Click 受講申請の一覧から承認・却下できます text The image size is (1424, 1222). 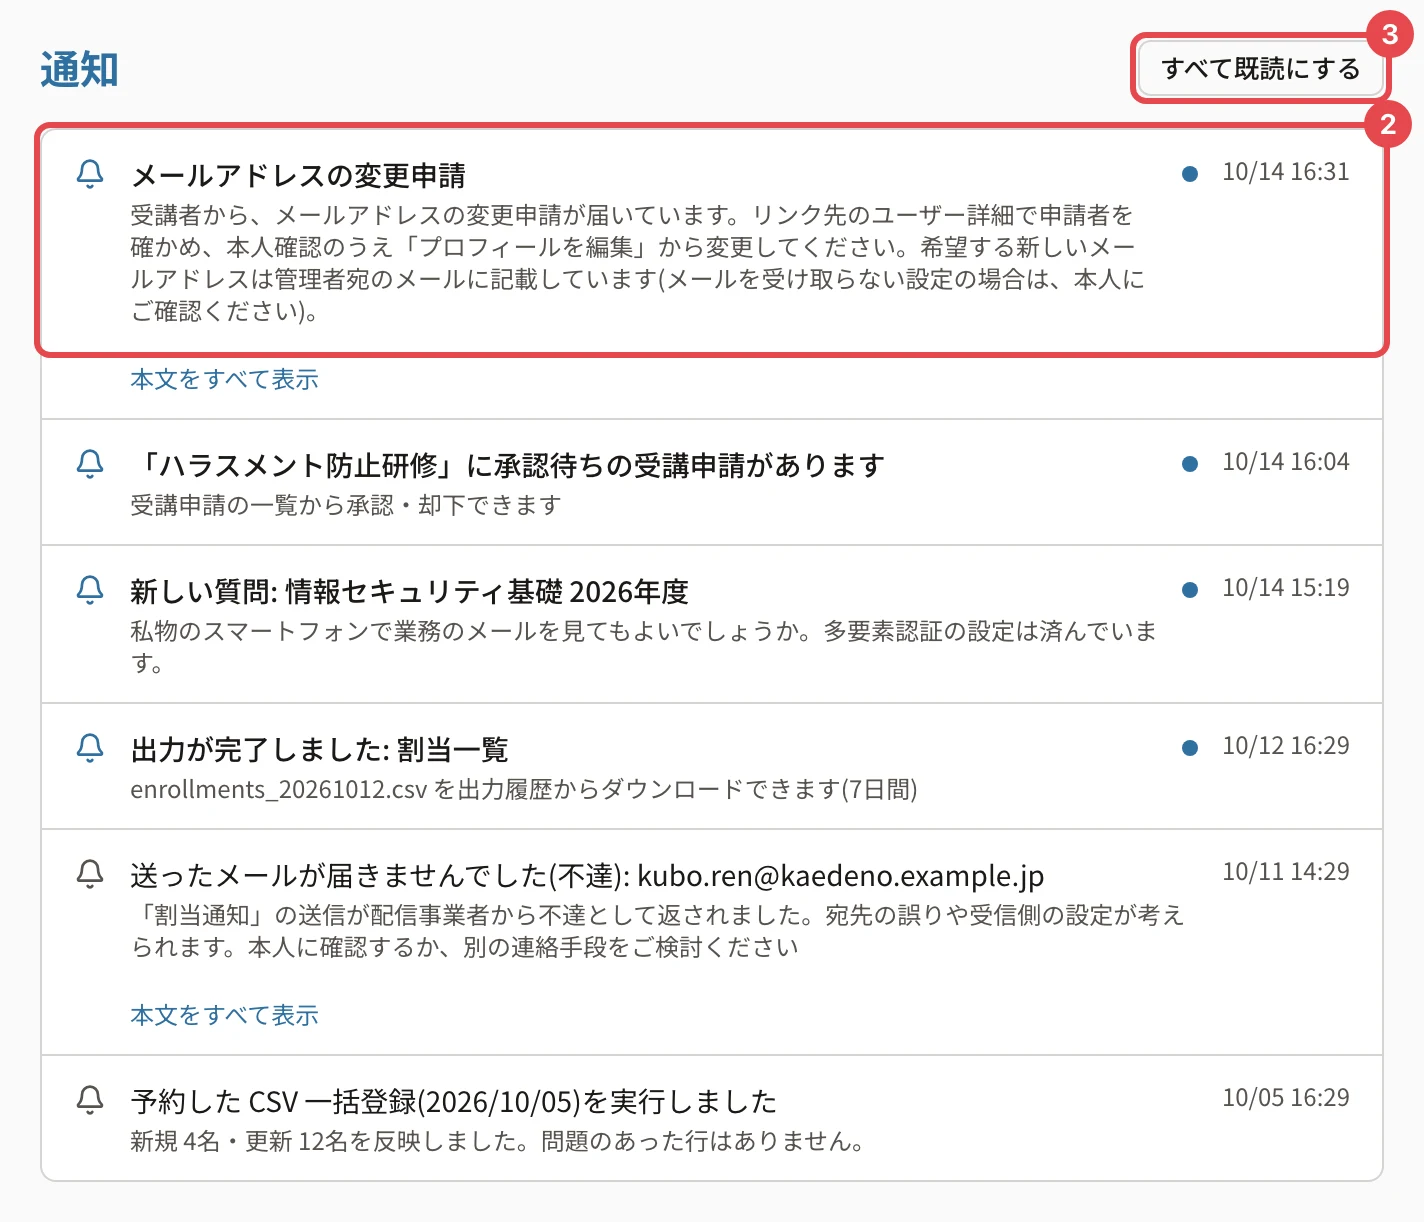[346, 505]
